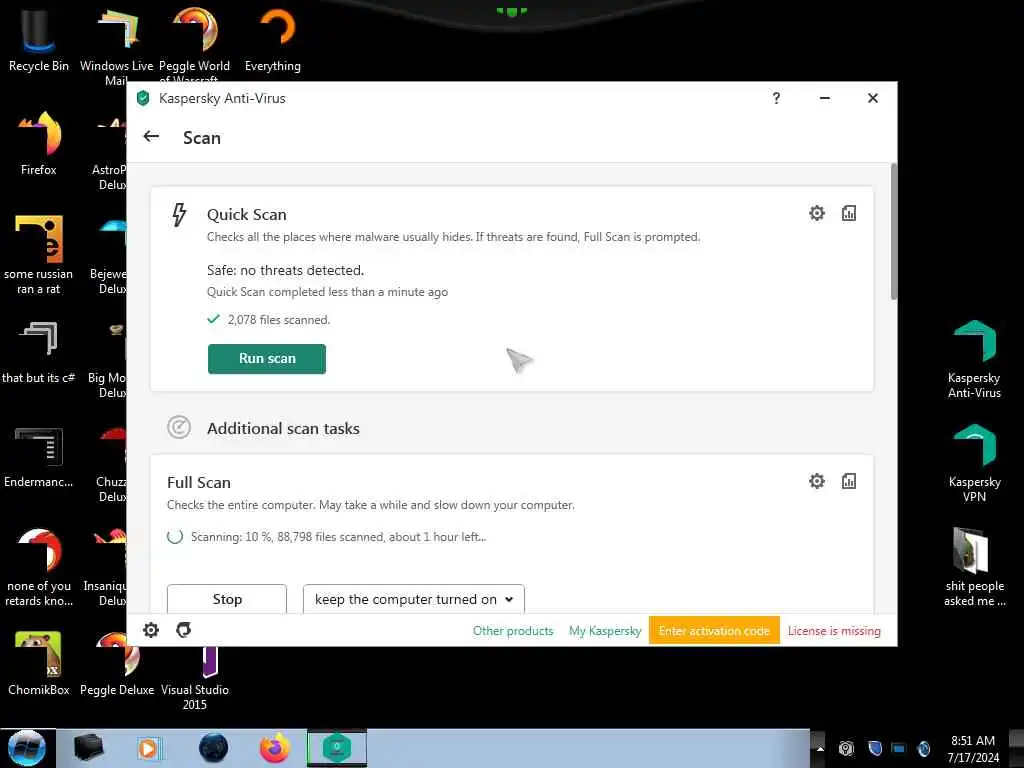
Task: Open Full Scan settings gear
Action: (x=816, y=481)
